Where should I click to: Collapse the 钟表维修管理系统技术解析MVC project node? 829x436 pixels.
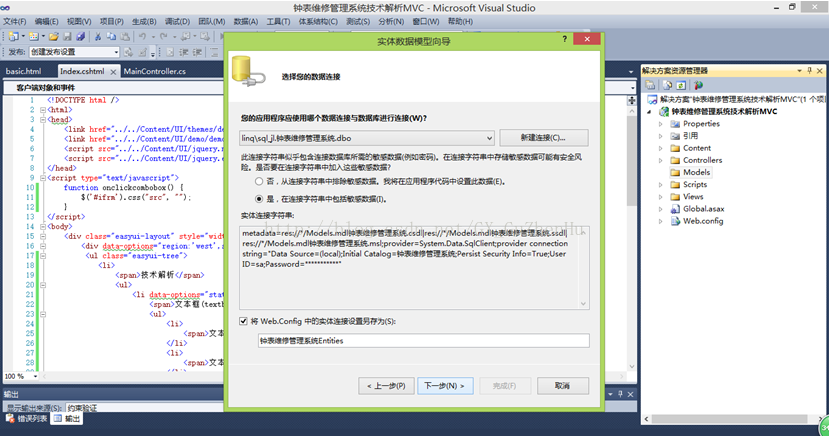pos(650,112)
